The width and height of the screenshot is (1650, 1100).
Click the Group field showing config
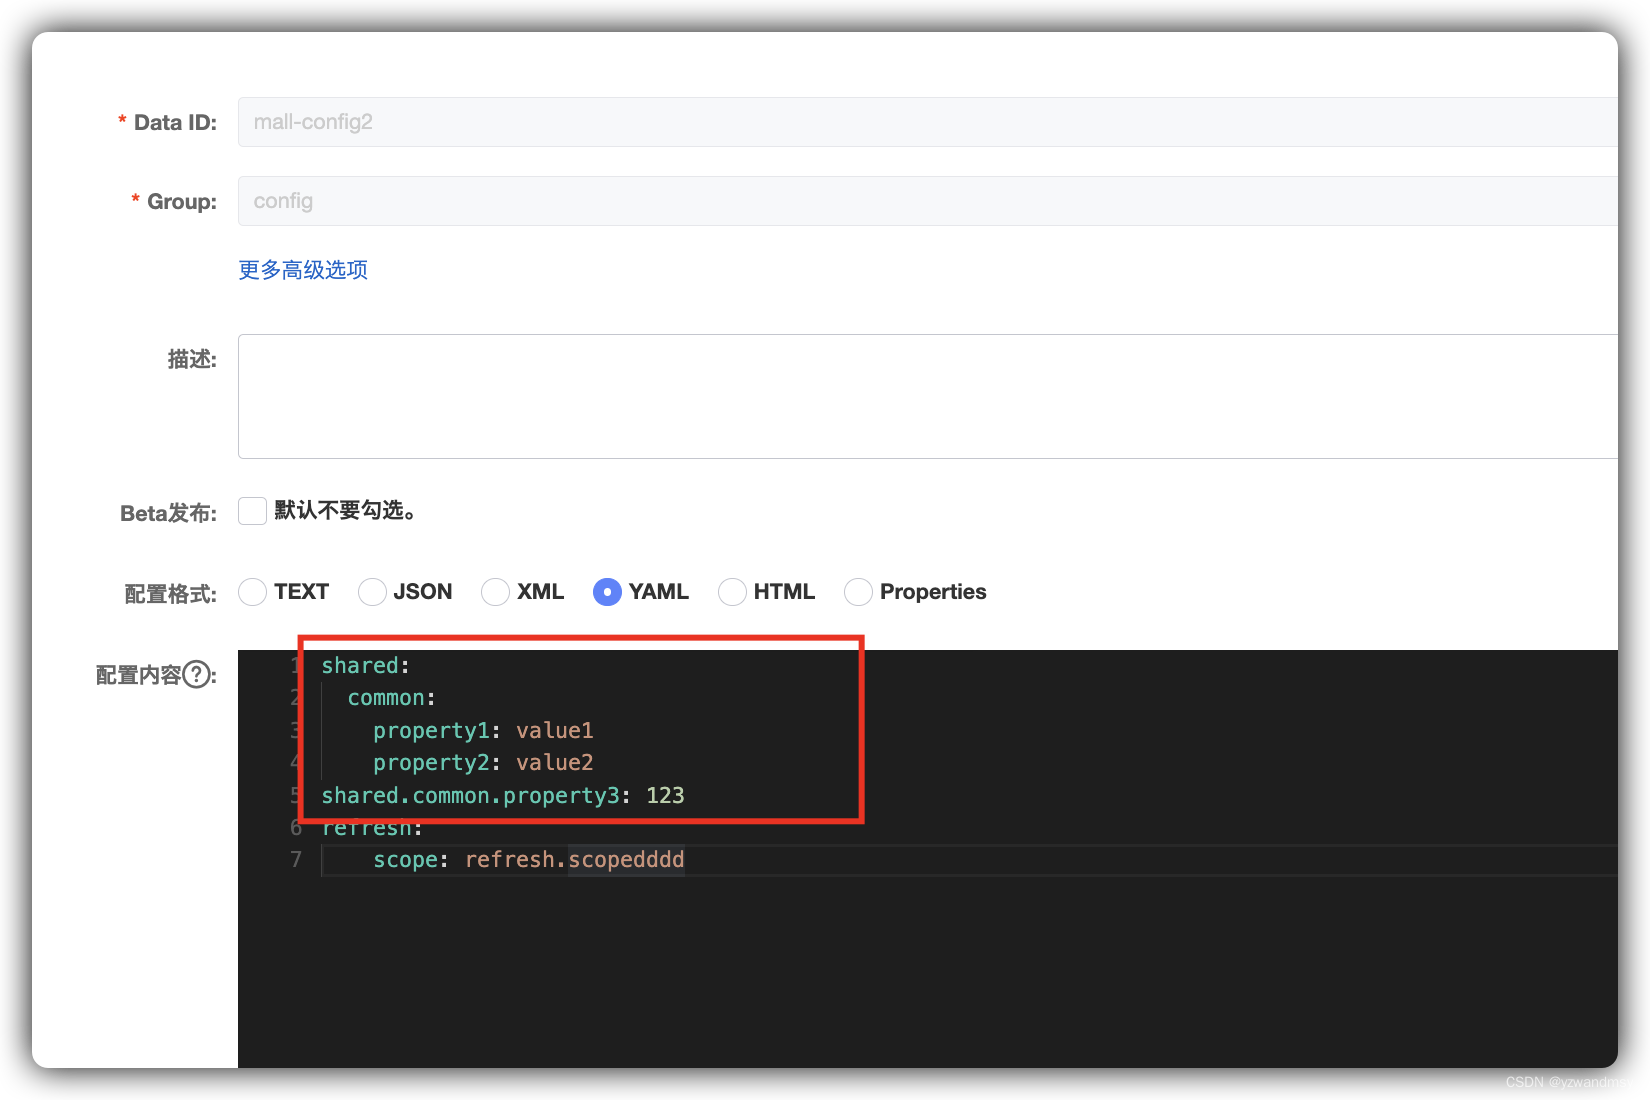700,200
